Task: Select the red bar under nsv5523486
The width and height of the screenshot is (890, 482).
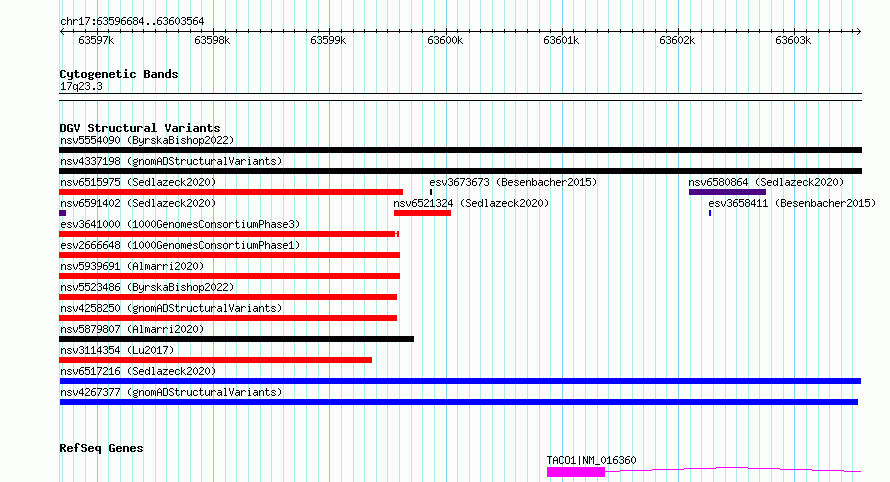Action: click(228, 297)
